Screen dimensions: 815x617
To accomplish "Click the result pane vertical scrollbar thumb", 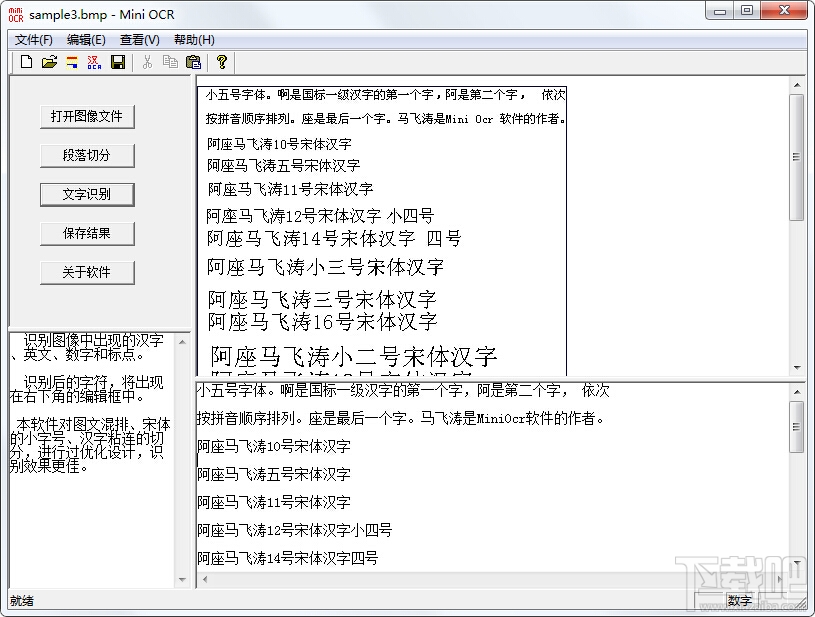I will tap(796, 427).
